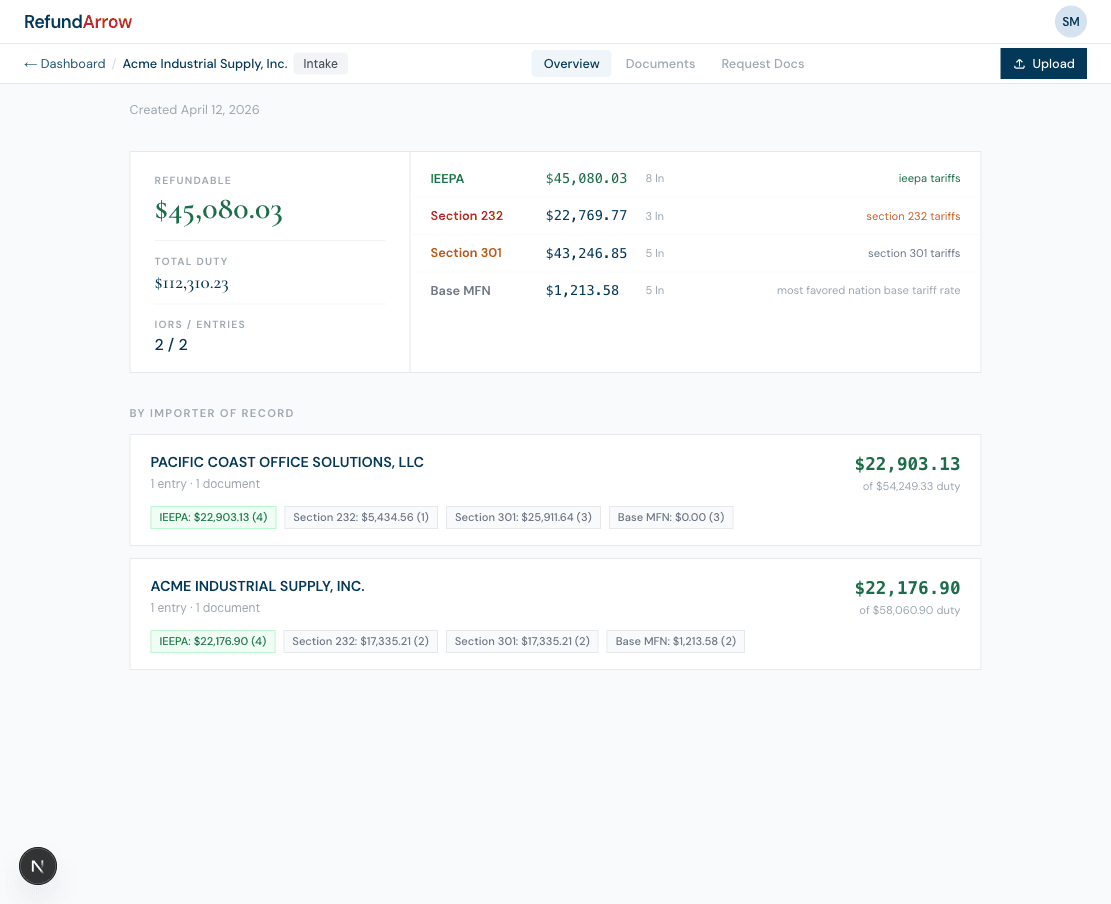Select the Section 301 chip for Pacific Coast
1111x904 pixels.
[523, 517]
